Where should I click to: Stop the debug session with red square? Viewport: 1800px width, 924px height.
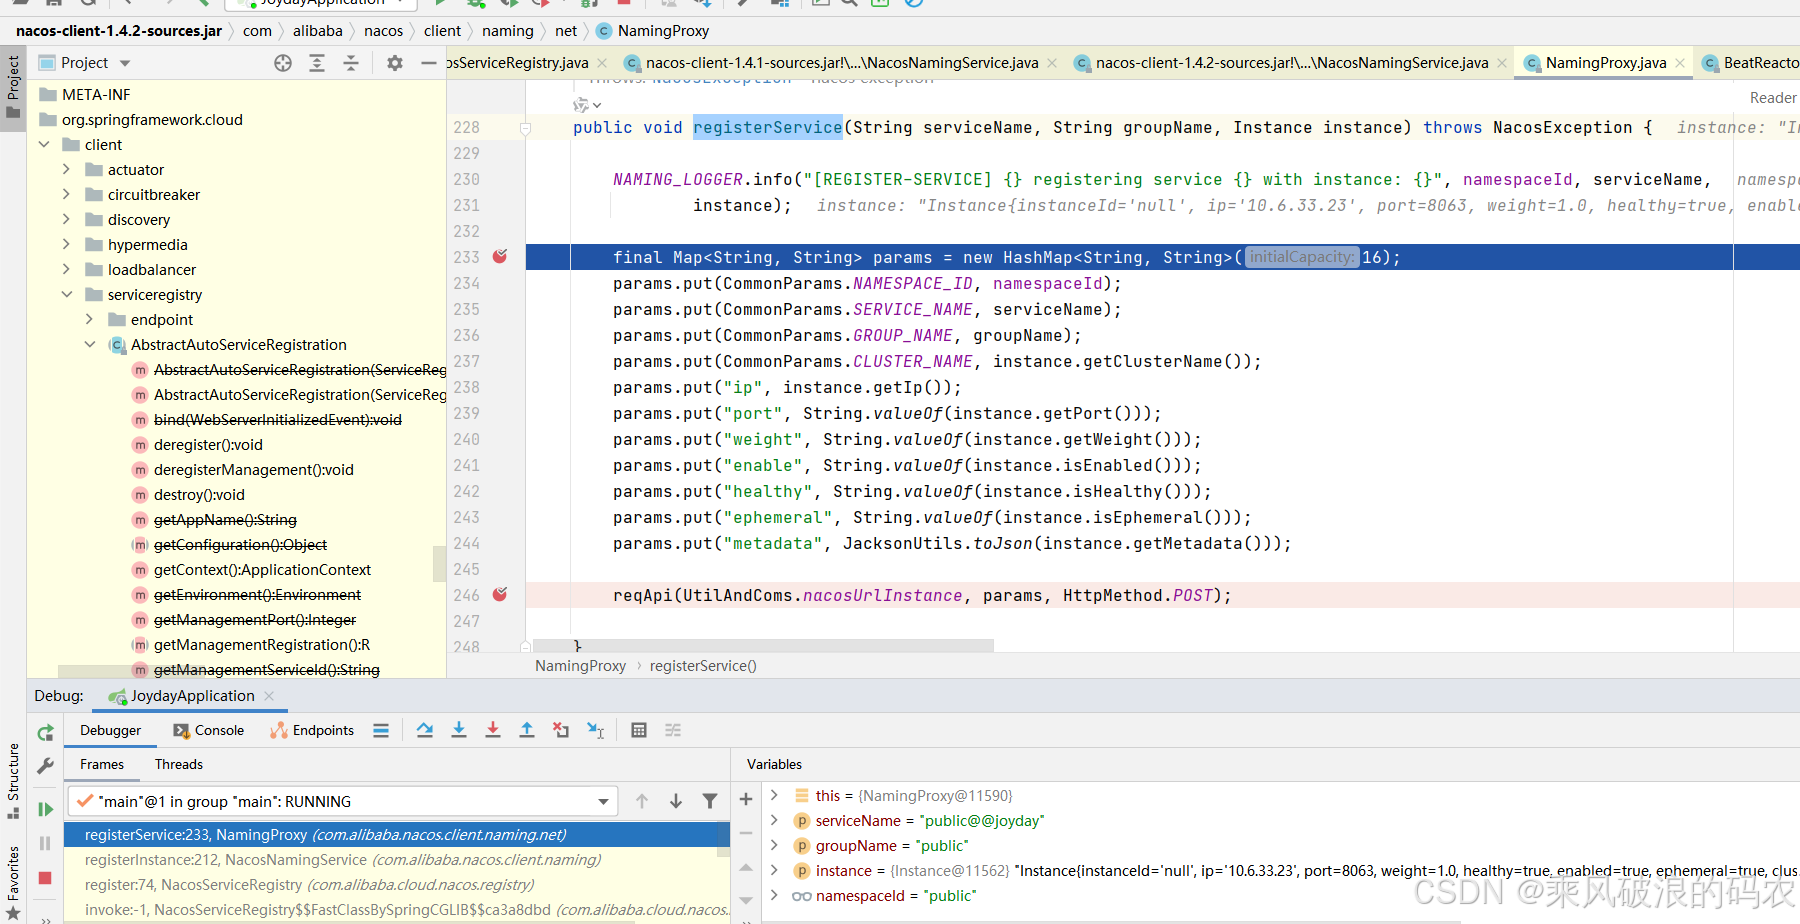coord(45,877)
